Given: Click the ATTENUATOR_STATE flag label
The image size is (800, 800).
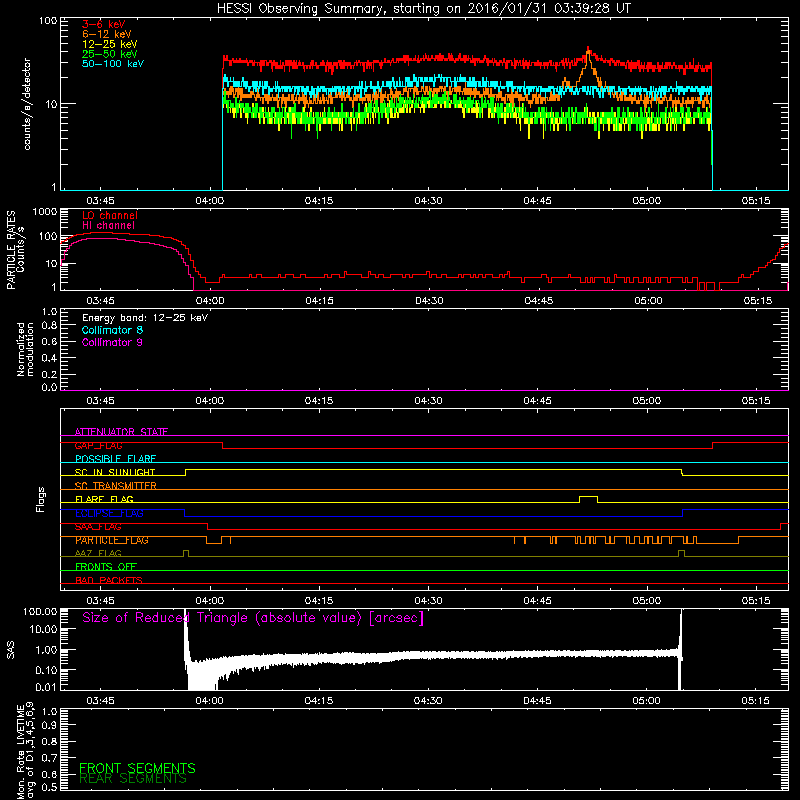Looking at the screenshot, I should pyautogui.click(x=121, y=432).
